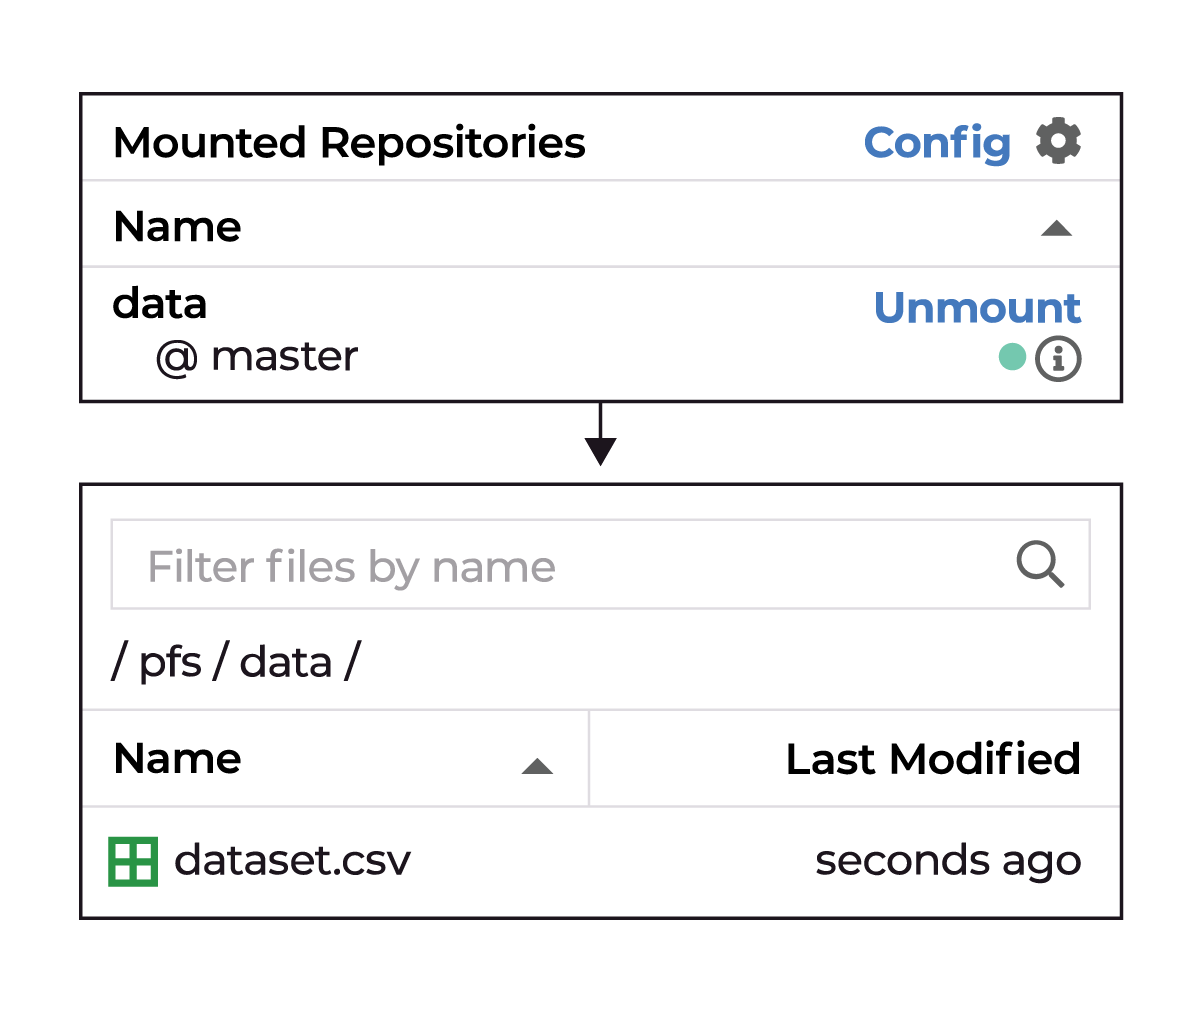Image resolution: width=1200 pixels, height=1012 pixels.
Task: Unmount the data repository
Action: click(x=977, y=308)
